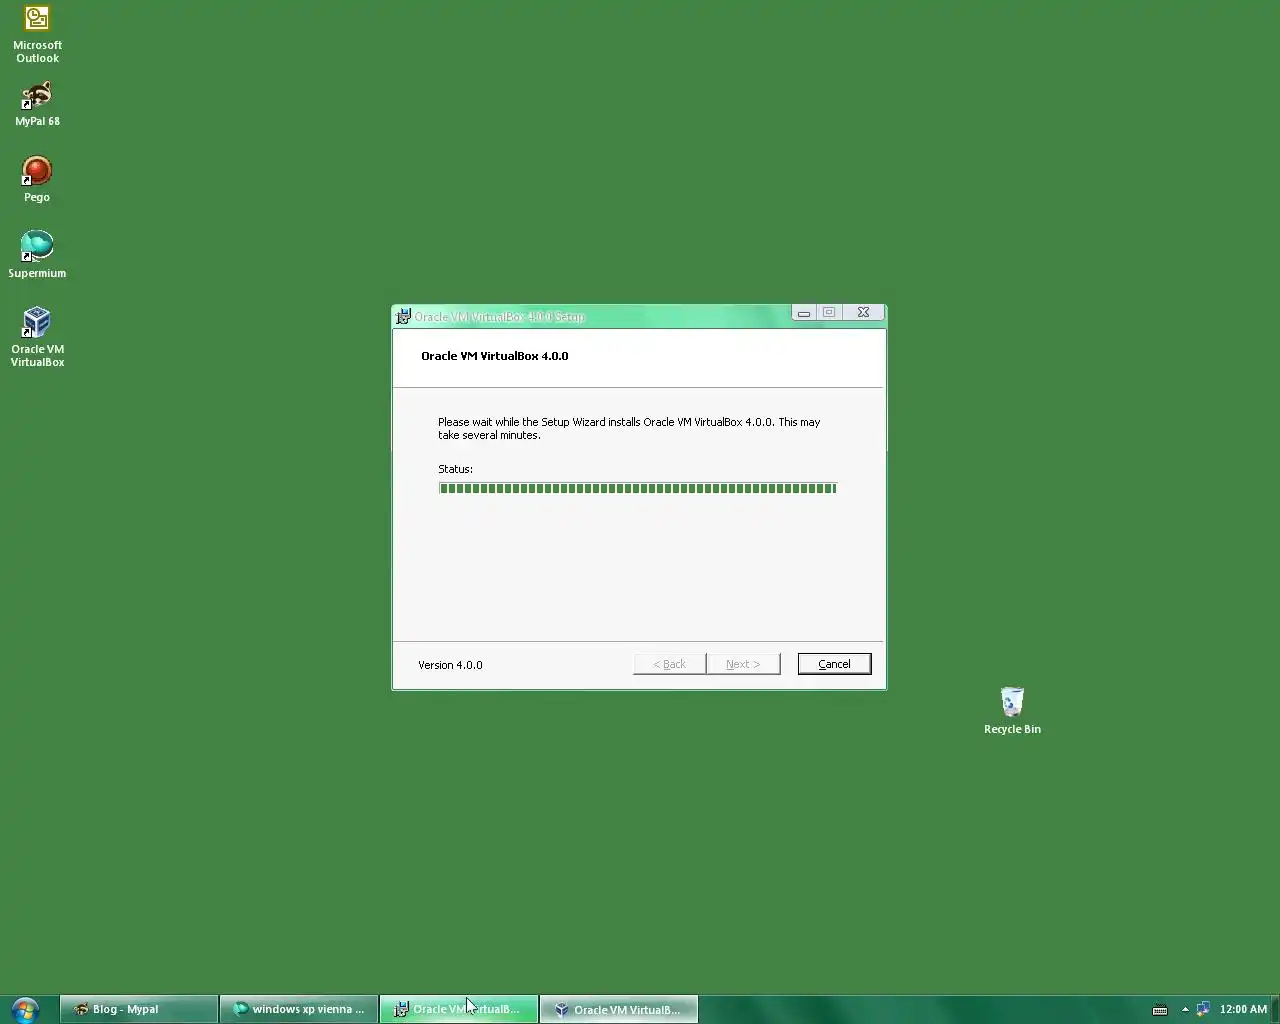Switch to windows xp vienna taskbar window
The width and height of the screenshot is (1280, 1024).
pyautogui.click(x=299, y=1009)
